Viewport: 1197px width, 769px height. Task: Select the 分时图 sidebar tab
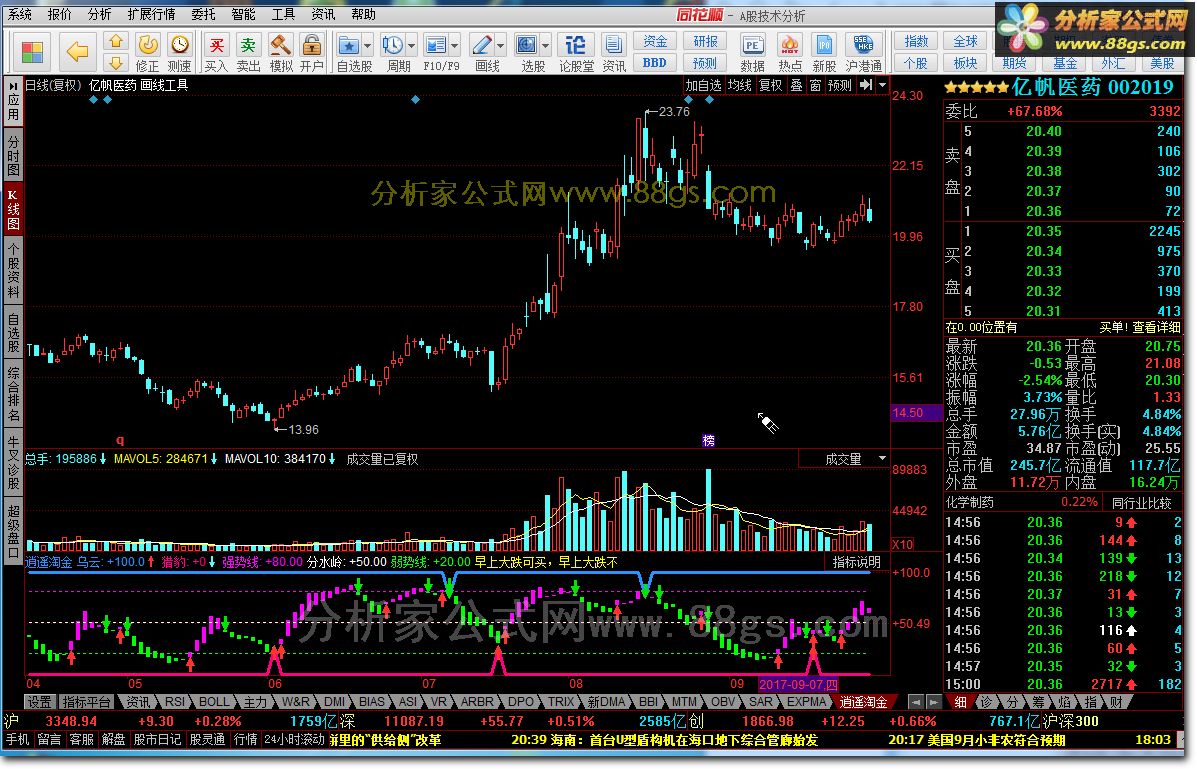[x=13, y=154]
